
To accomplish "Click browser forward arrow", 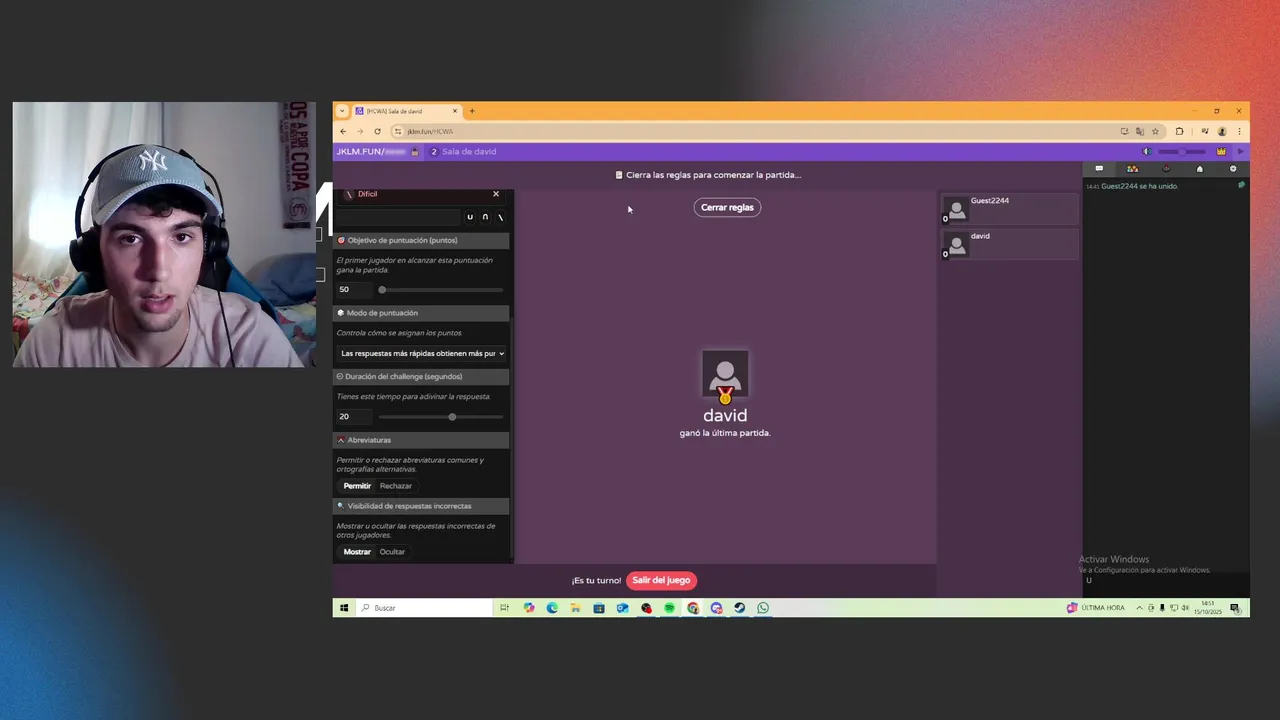I will 360,131.
